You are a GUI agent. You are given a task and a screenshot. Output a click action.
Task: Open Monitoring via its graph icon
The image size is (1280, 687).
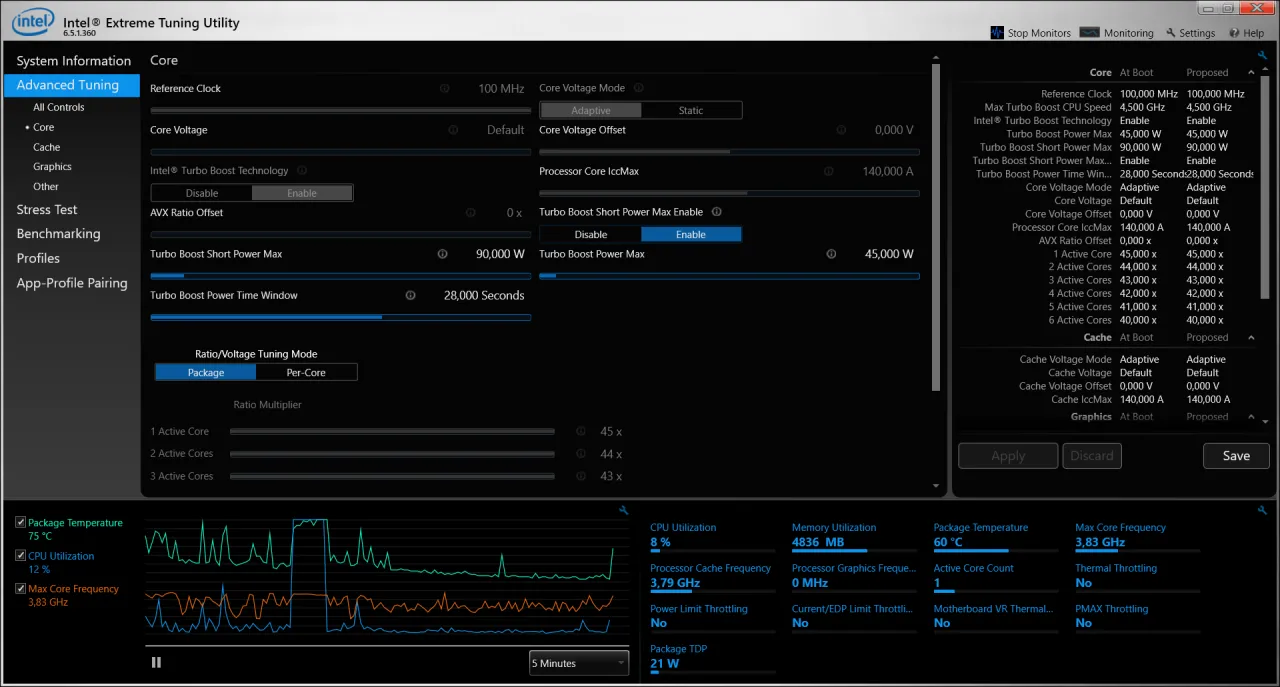(1092, 32)
